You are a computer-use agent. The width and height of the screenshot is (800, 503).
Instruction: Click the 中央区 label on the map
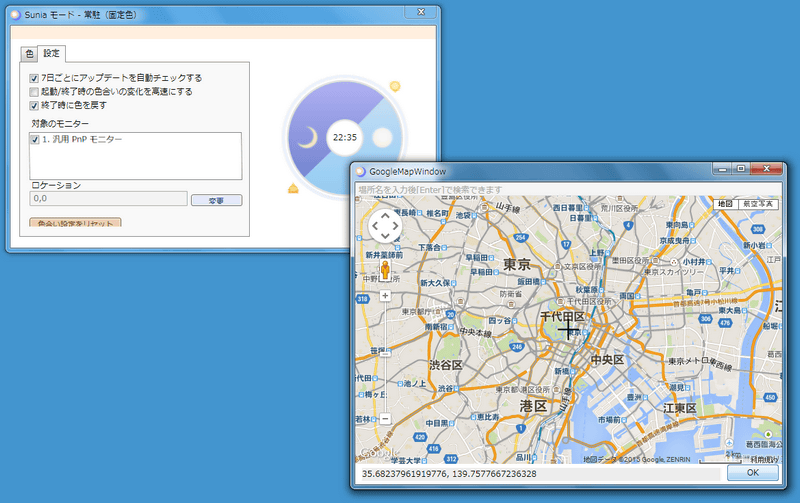[x=607, y=360]
